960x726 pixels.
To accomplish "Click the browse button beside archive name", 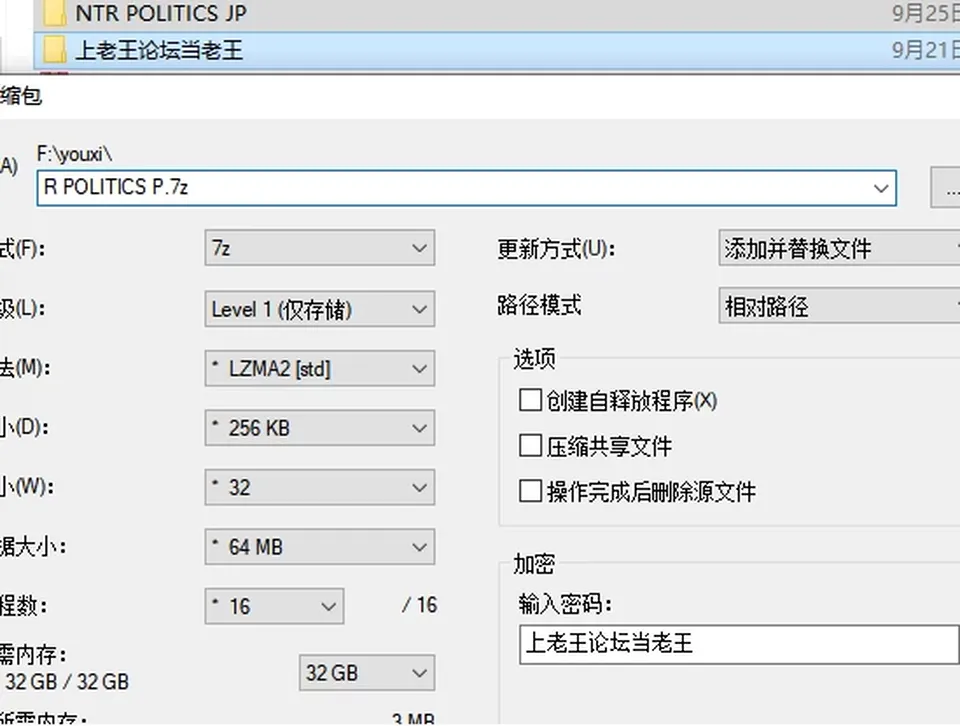I will [x=946, y=188].
